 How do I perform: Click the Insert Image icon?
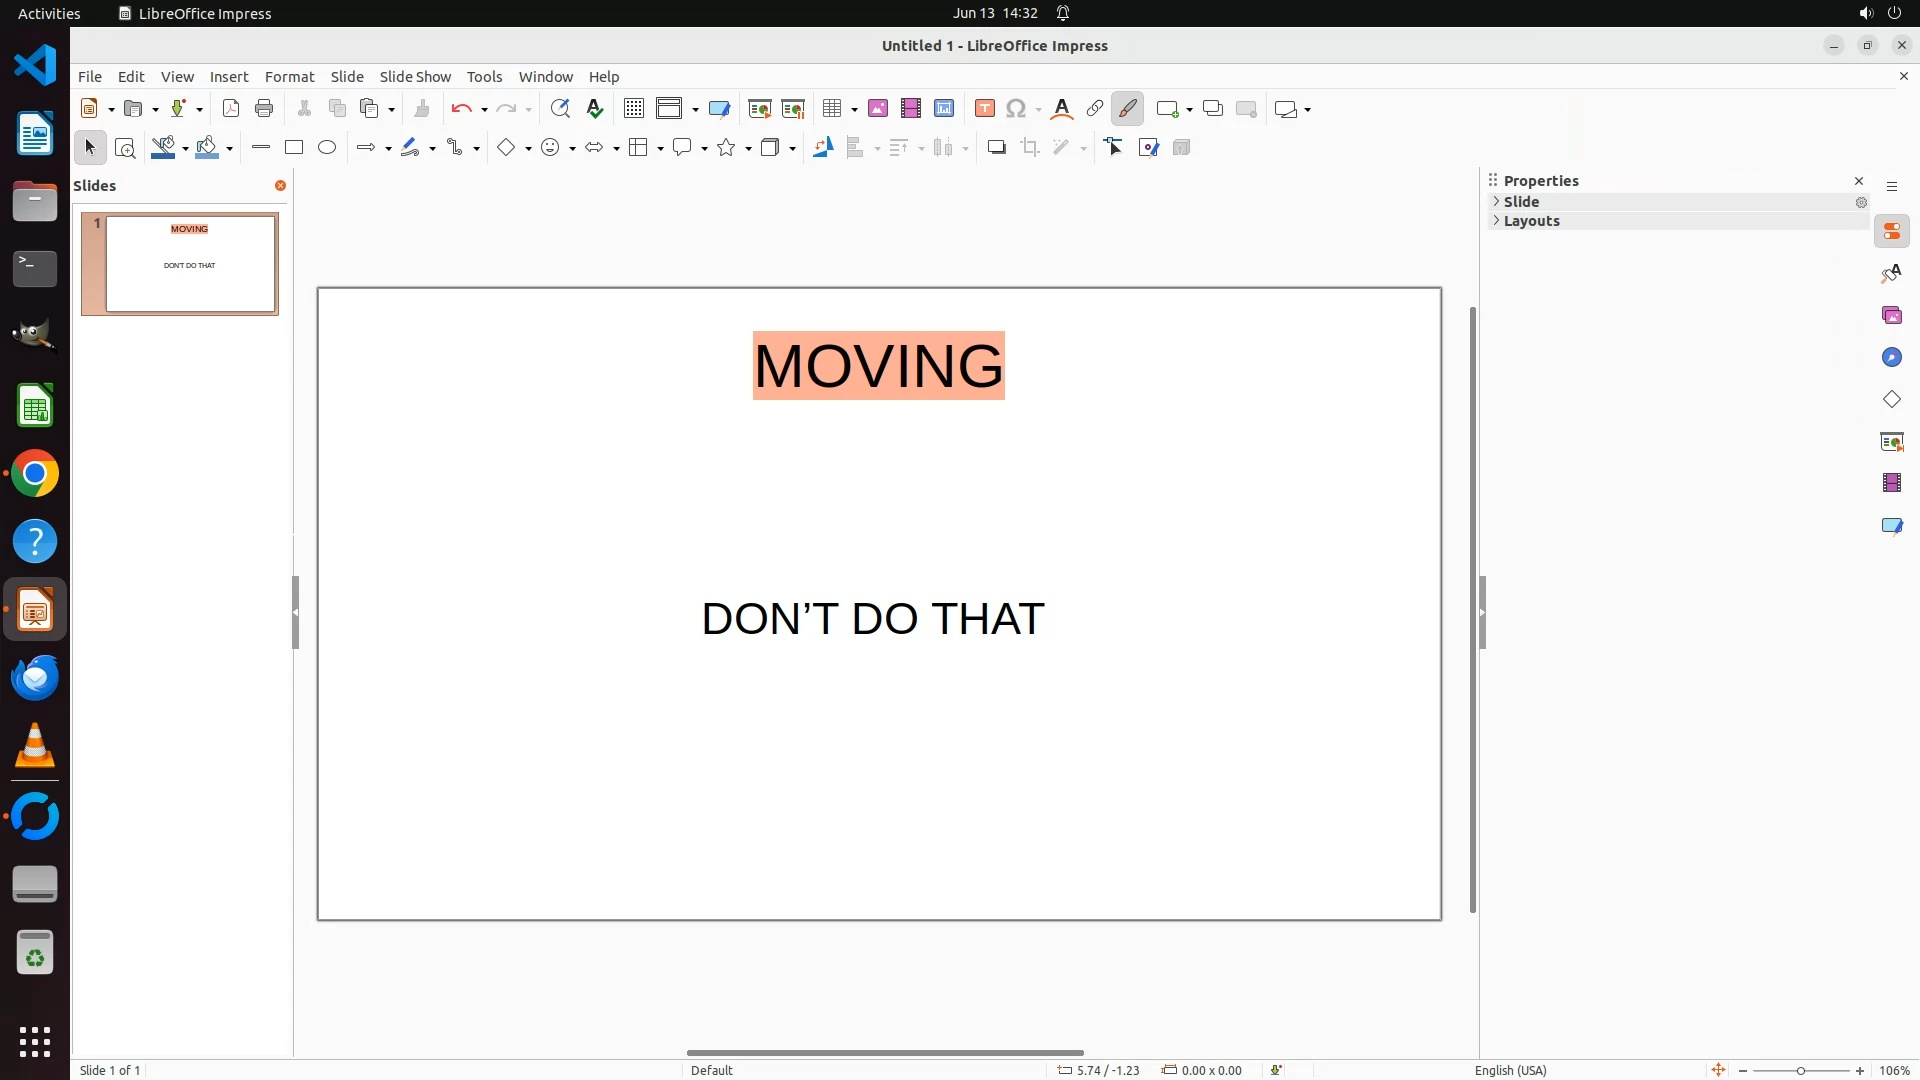pos(878,109)
